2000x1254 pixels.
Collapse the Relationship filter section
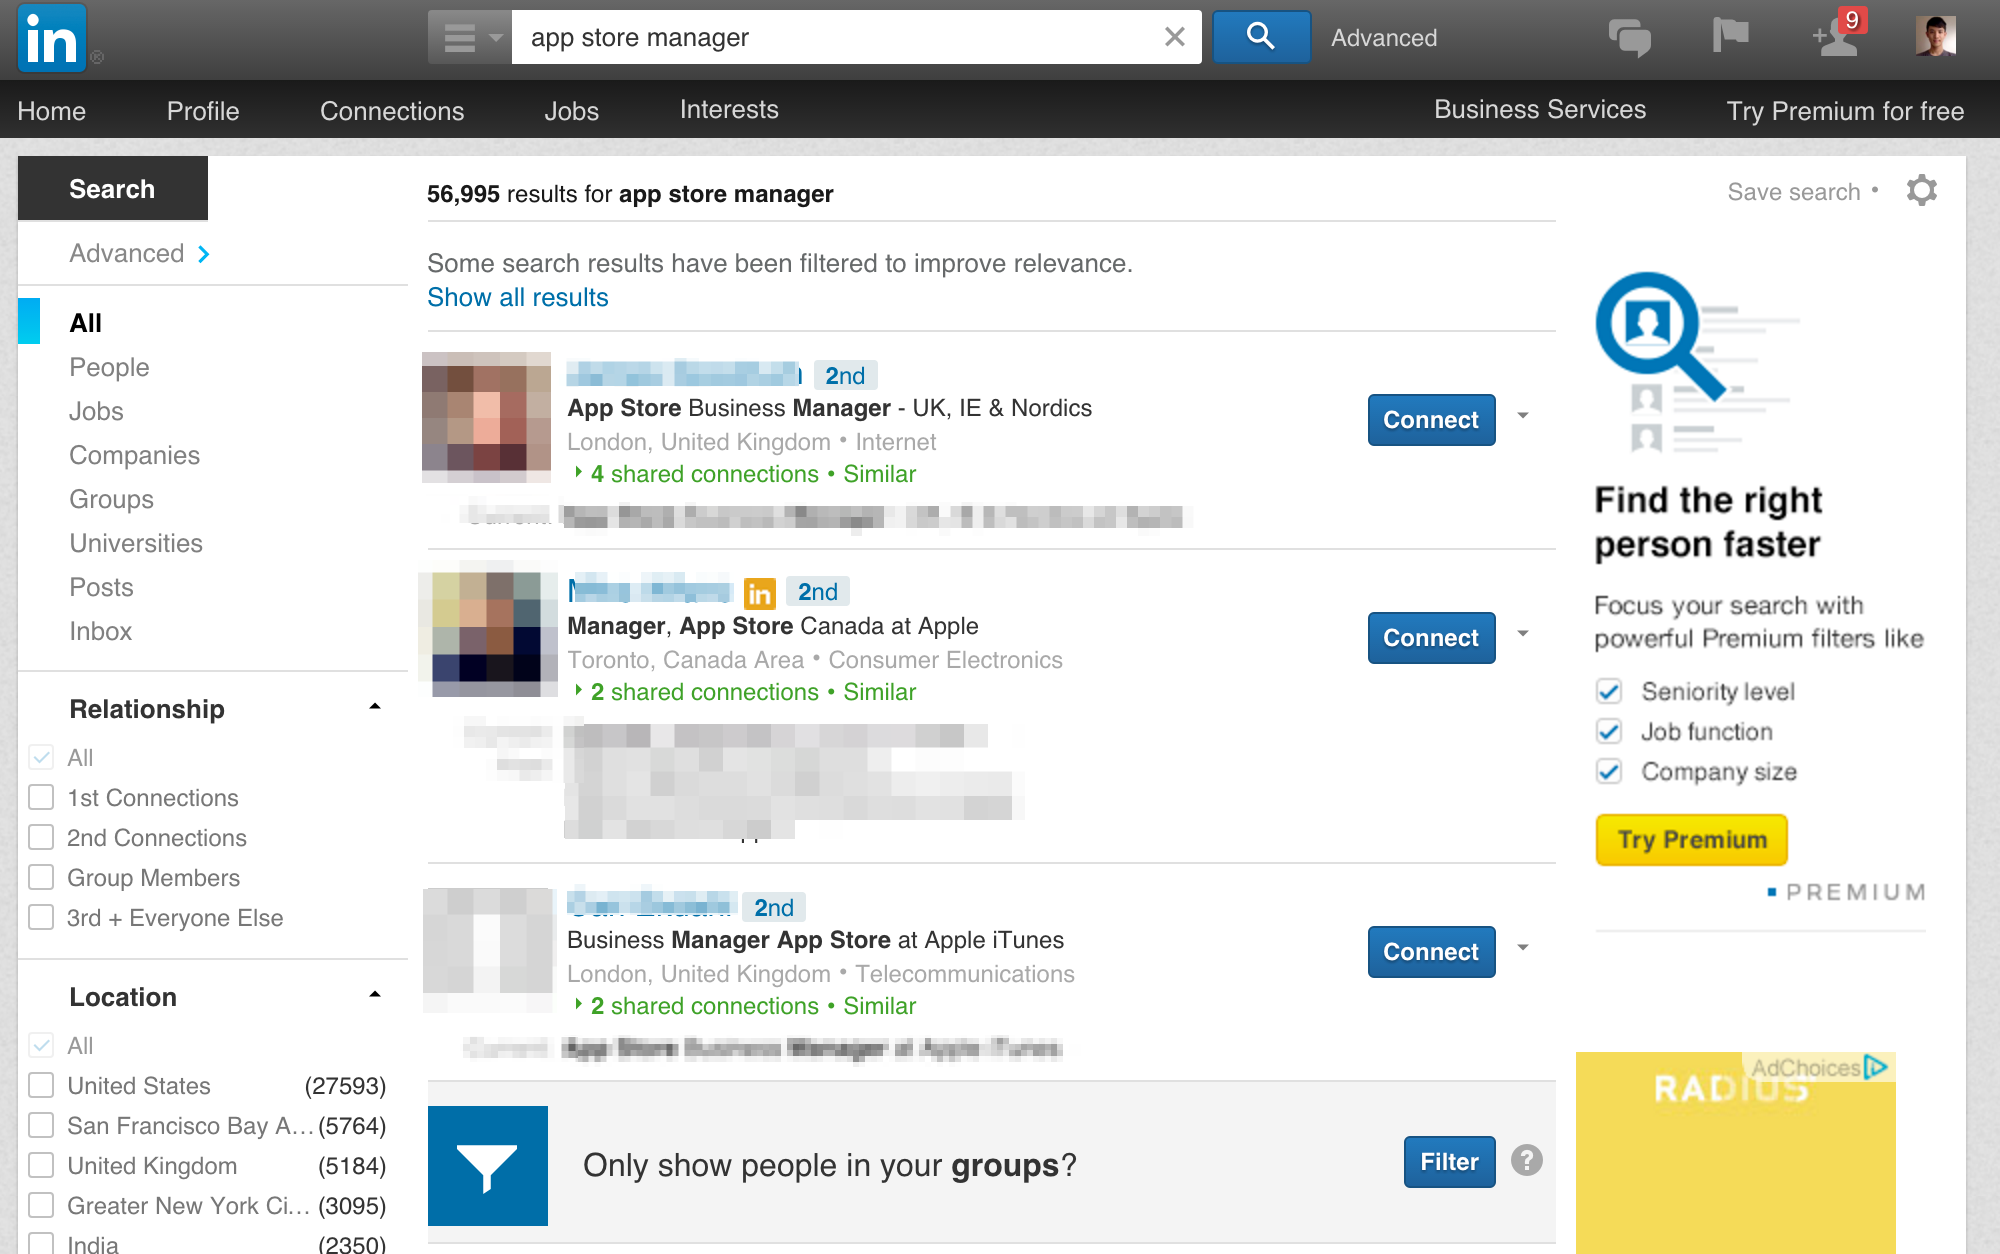[x=375, y=707]
